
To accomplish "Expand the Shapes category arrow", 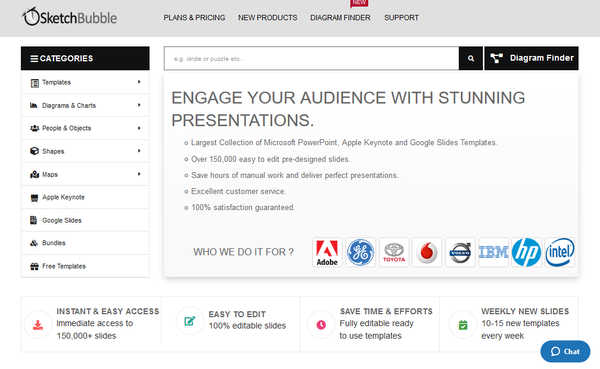I will tap(139, 151).
